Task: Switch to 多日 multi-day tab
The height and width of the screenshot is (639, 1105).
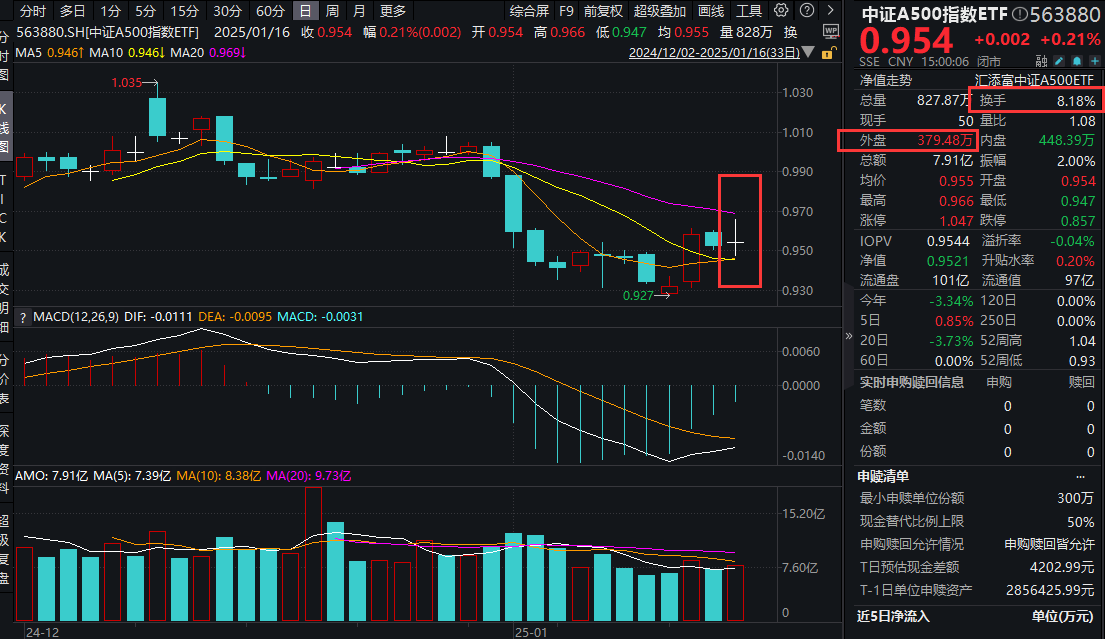Action: 72,11
